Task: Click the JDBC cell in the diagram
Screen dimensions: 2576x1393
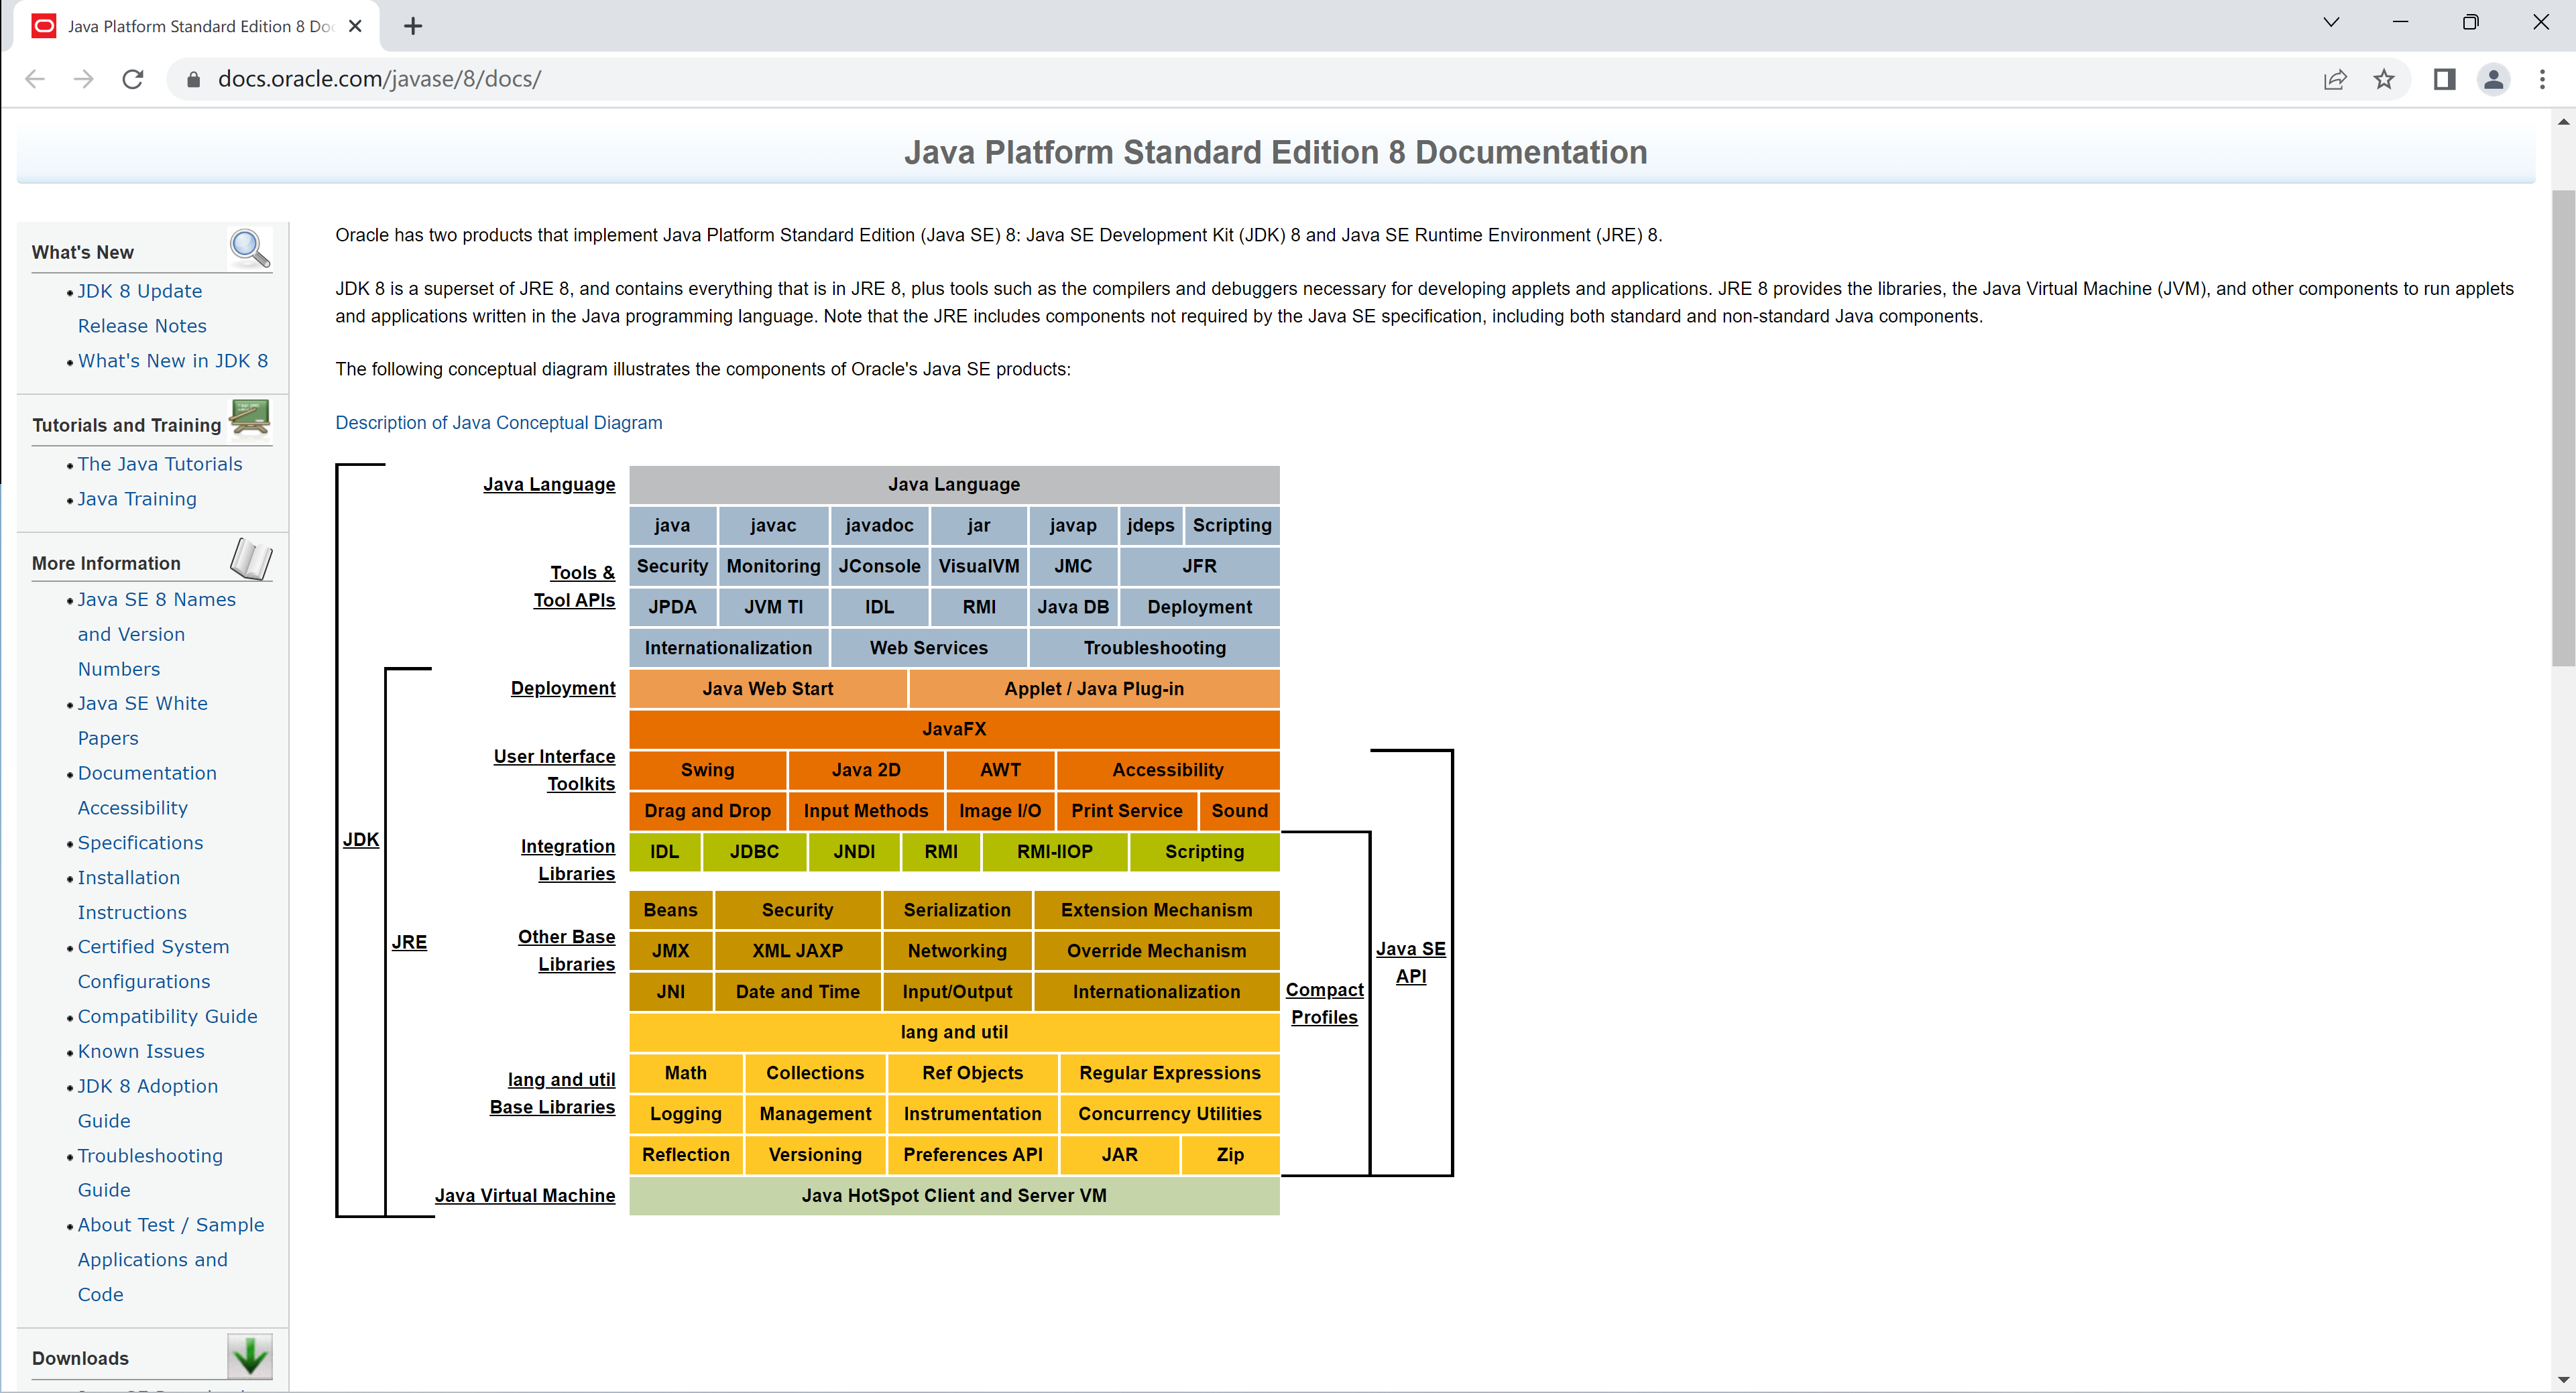Action: tap(754, 852)
